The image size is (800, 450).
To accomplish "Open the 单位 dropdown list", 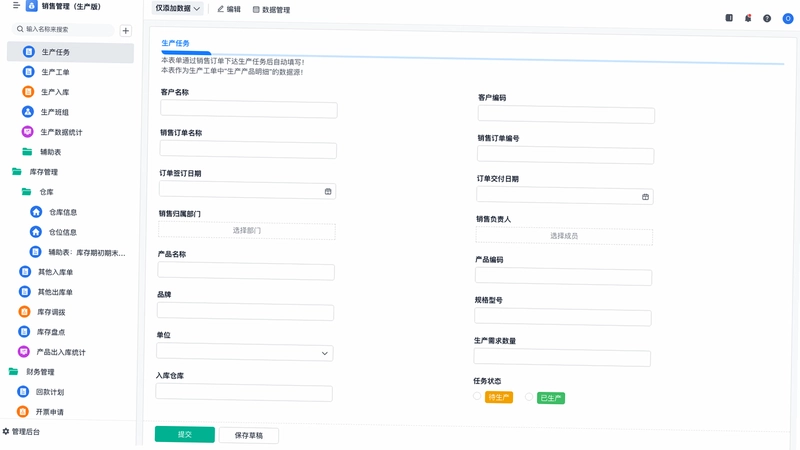I will click(x=244, y=353).
